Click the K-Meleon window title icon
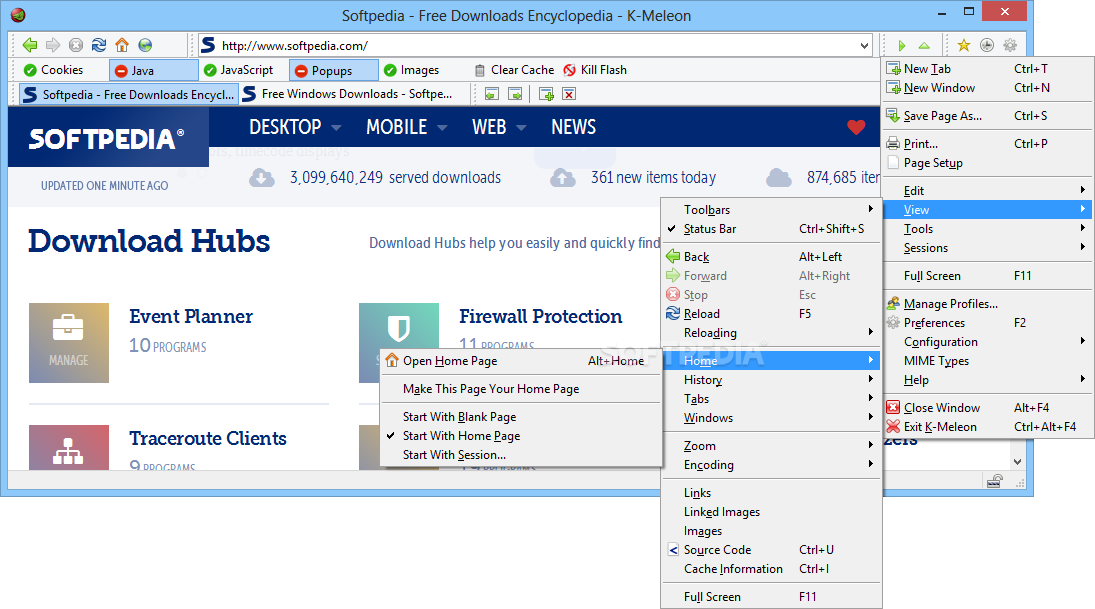1095x609 pixels. (18, 15)
